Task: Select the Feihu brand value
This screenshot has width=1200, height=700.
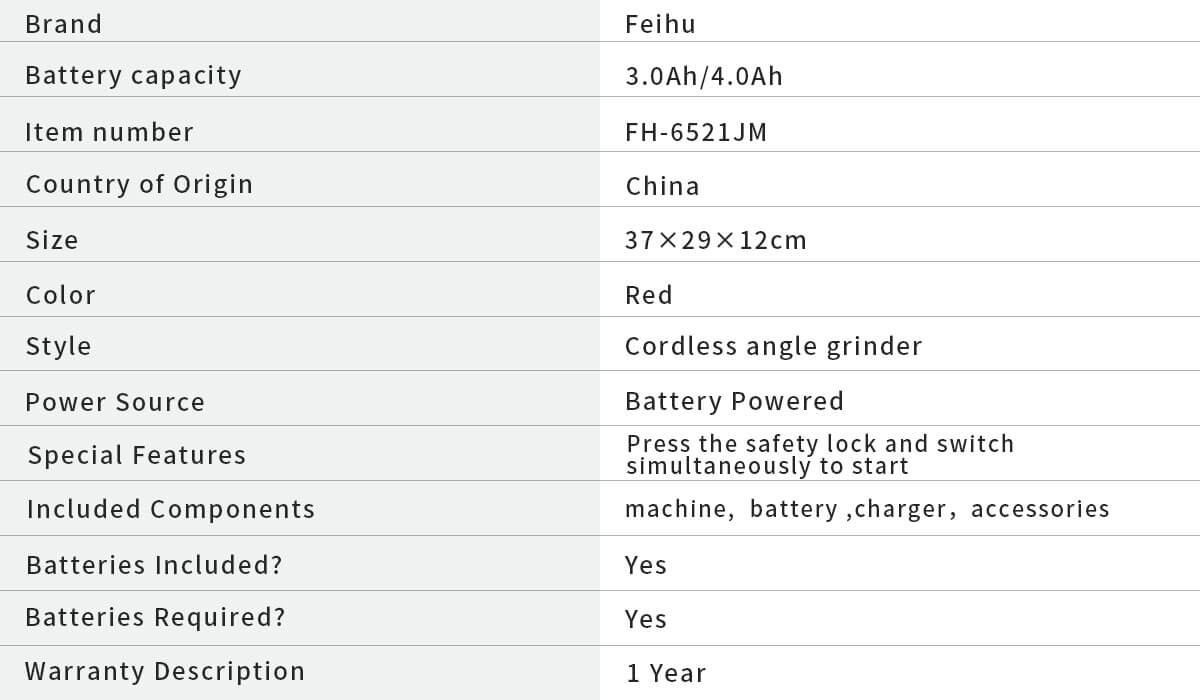Action: click(660, 24)
